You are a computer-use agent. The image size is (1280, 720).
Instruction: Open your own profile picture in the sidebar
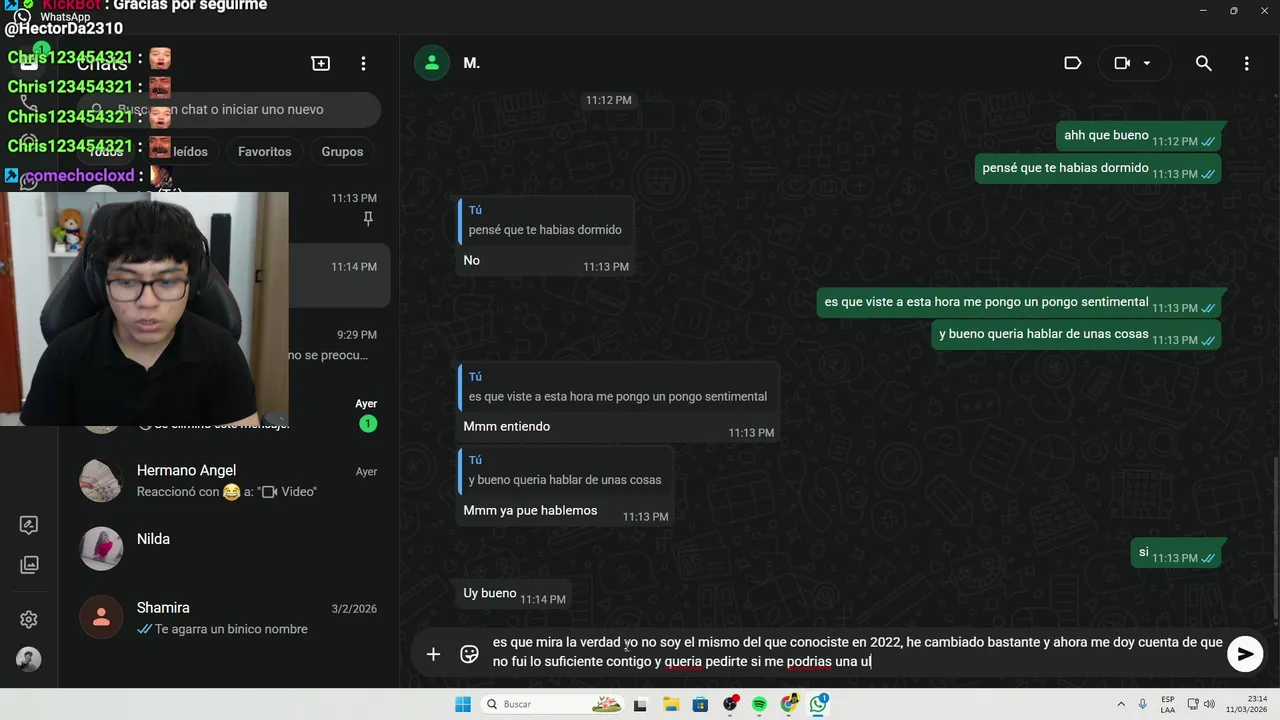click(29, 660)
